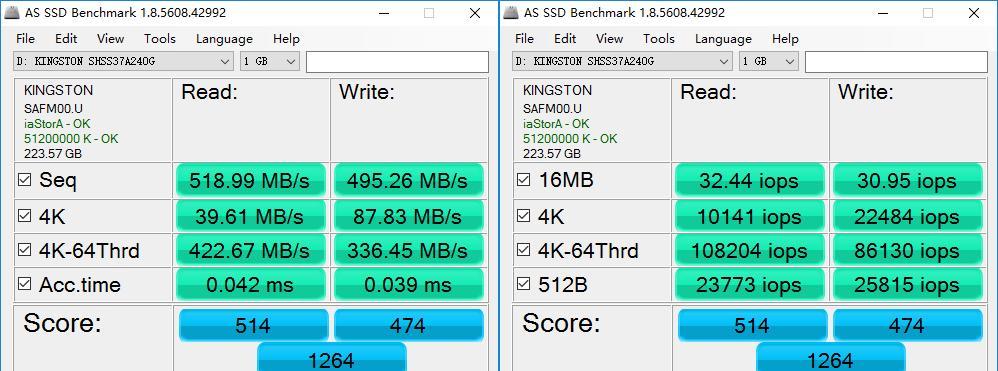Click the 51200000 K - OK text in right window
This screenshot has height=371, width=998.
point(570,138)
